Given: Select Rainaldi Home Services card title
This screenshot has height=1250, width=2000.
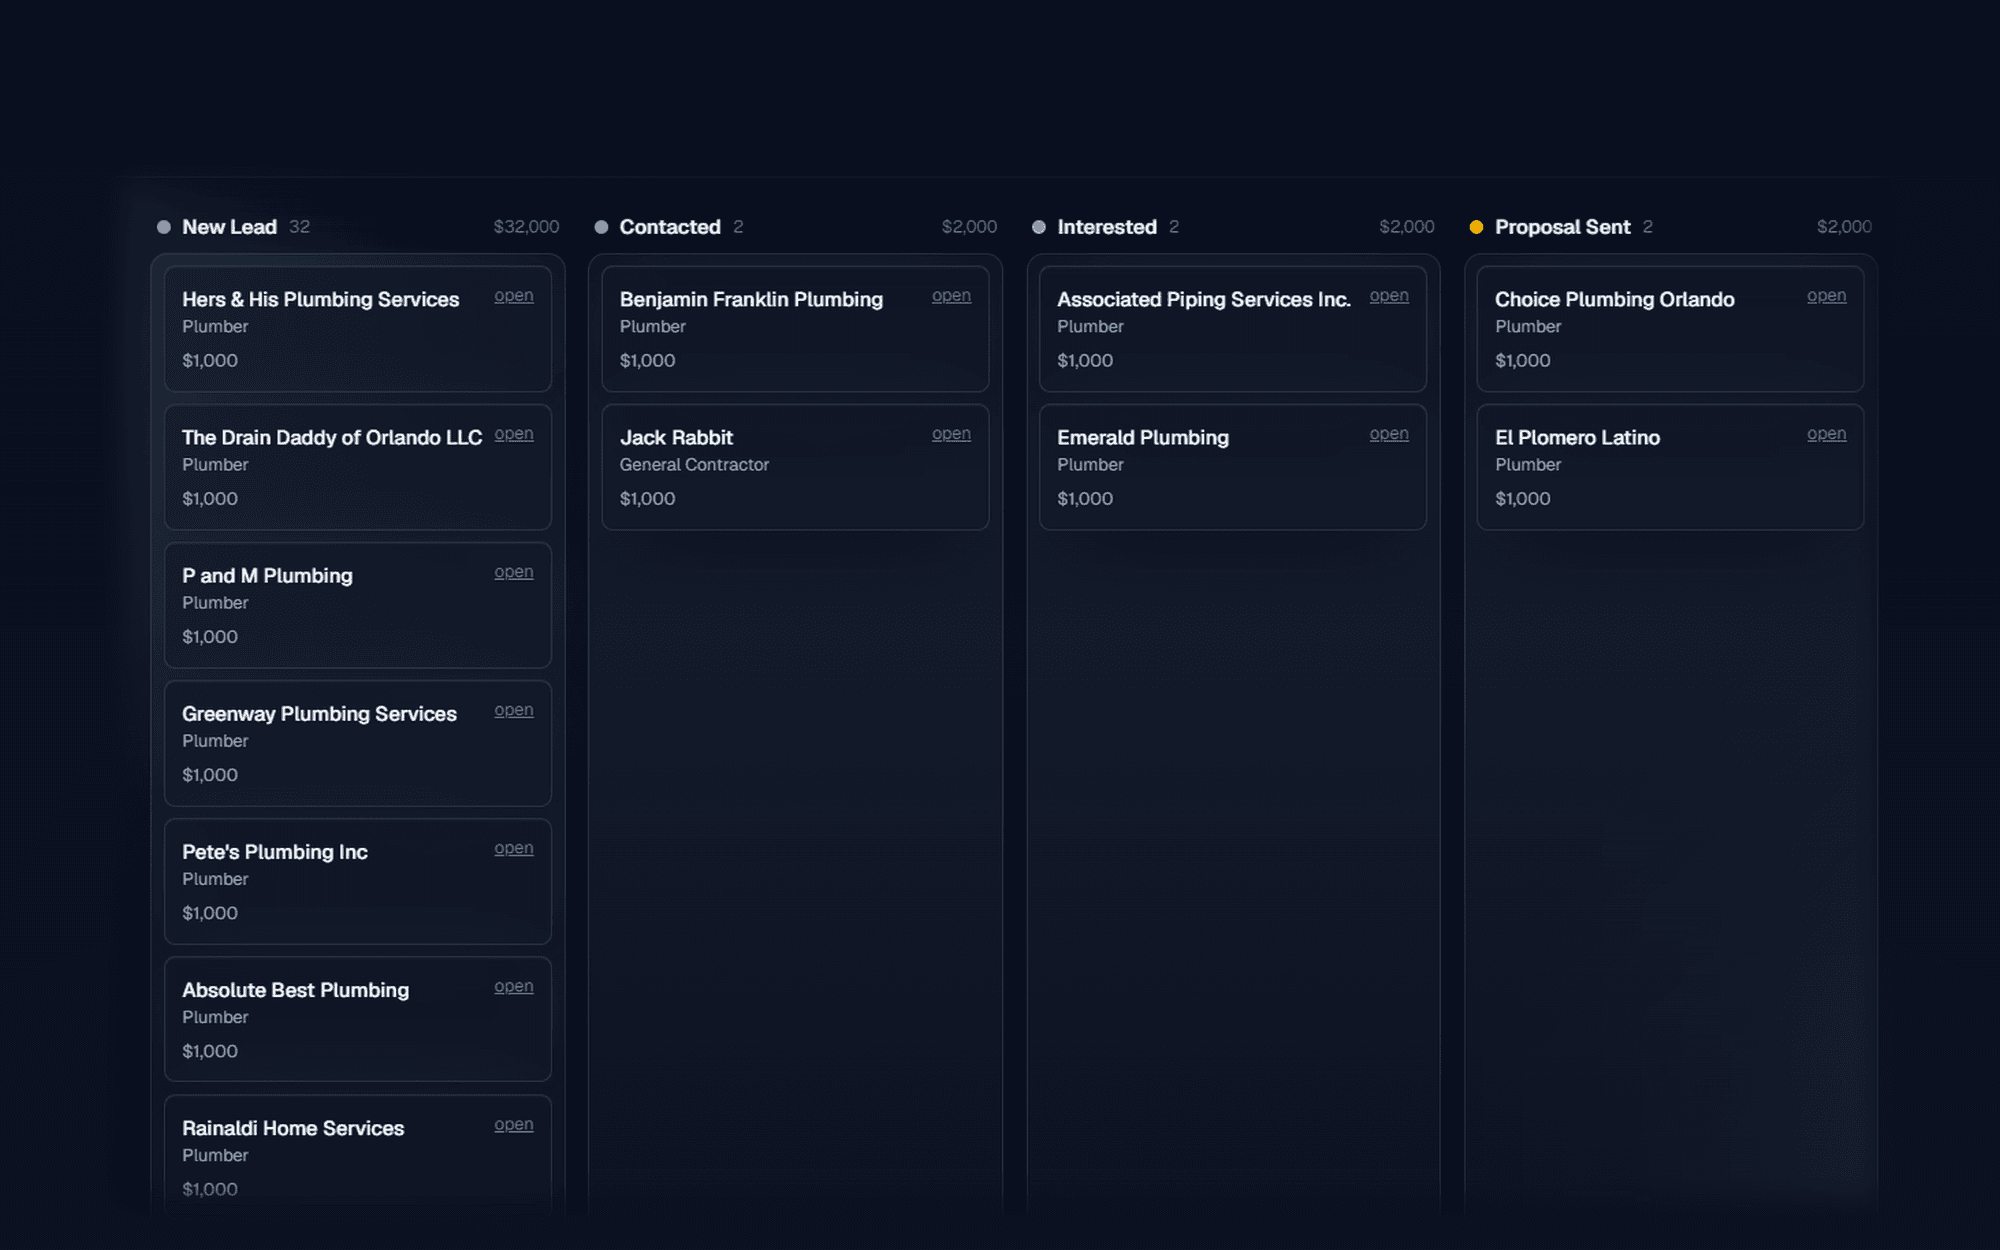Looking at the screenshot, I should (x=293, y=1127).
